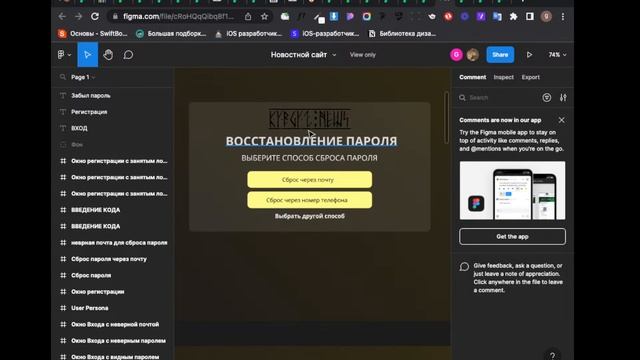
Task: Select the Сброс пароля frame
Action: tap(91, 275)
